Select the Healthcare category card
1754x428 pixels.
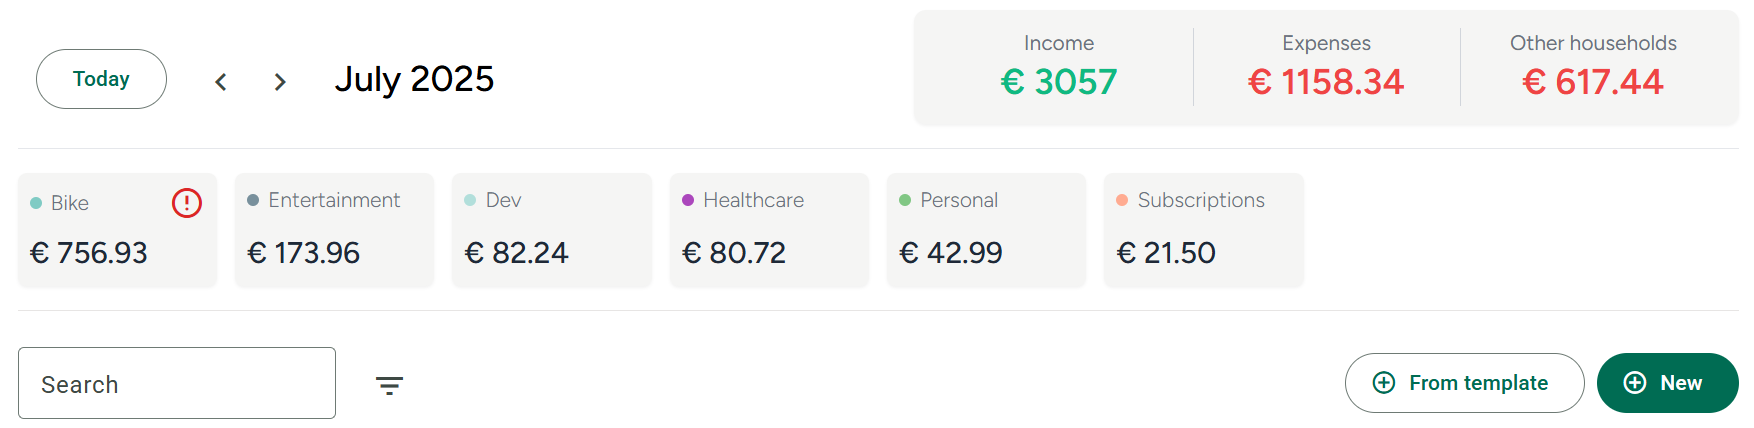769,230
